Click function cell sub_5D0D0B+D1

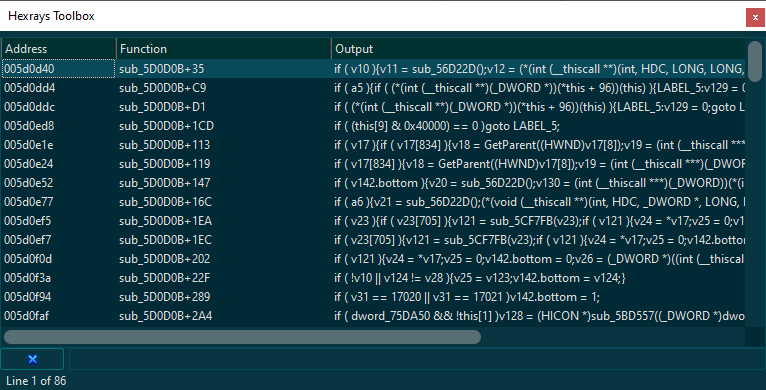pyautogui.click(x=163, y=107)
